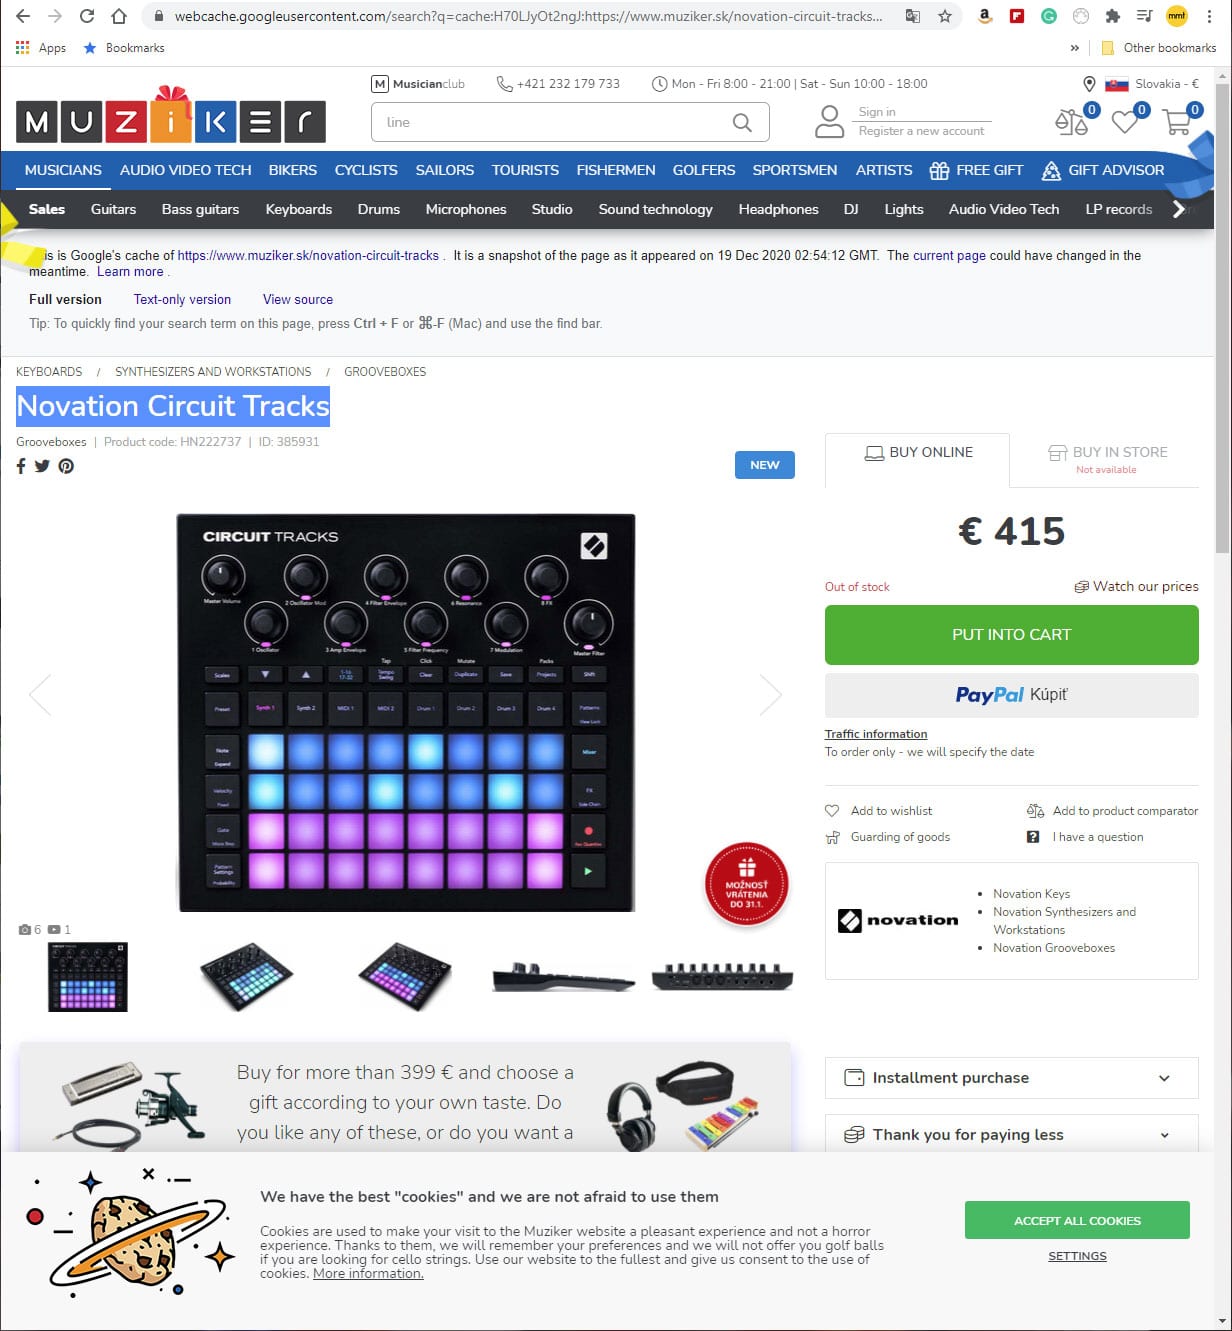Image resolution: width=1232 pixels, height=1331 pixels.
Task: Click the search magnifier icon
Action: [742, 122]
